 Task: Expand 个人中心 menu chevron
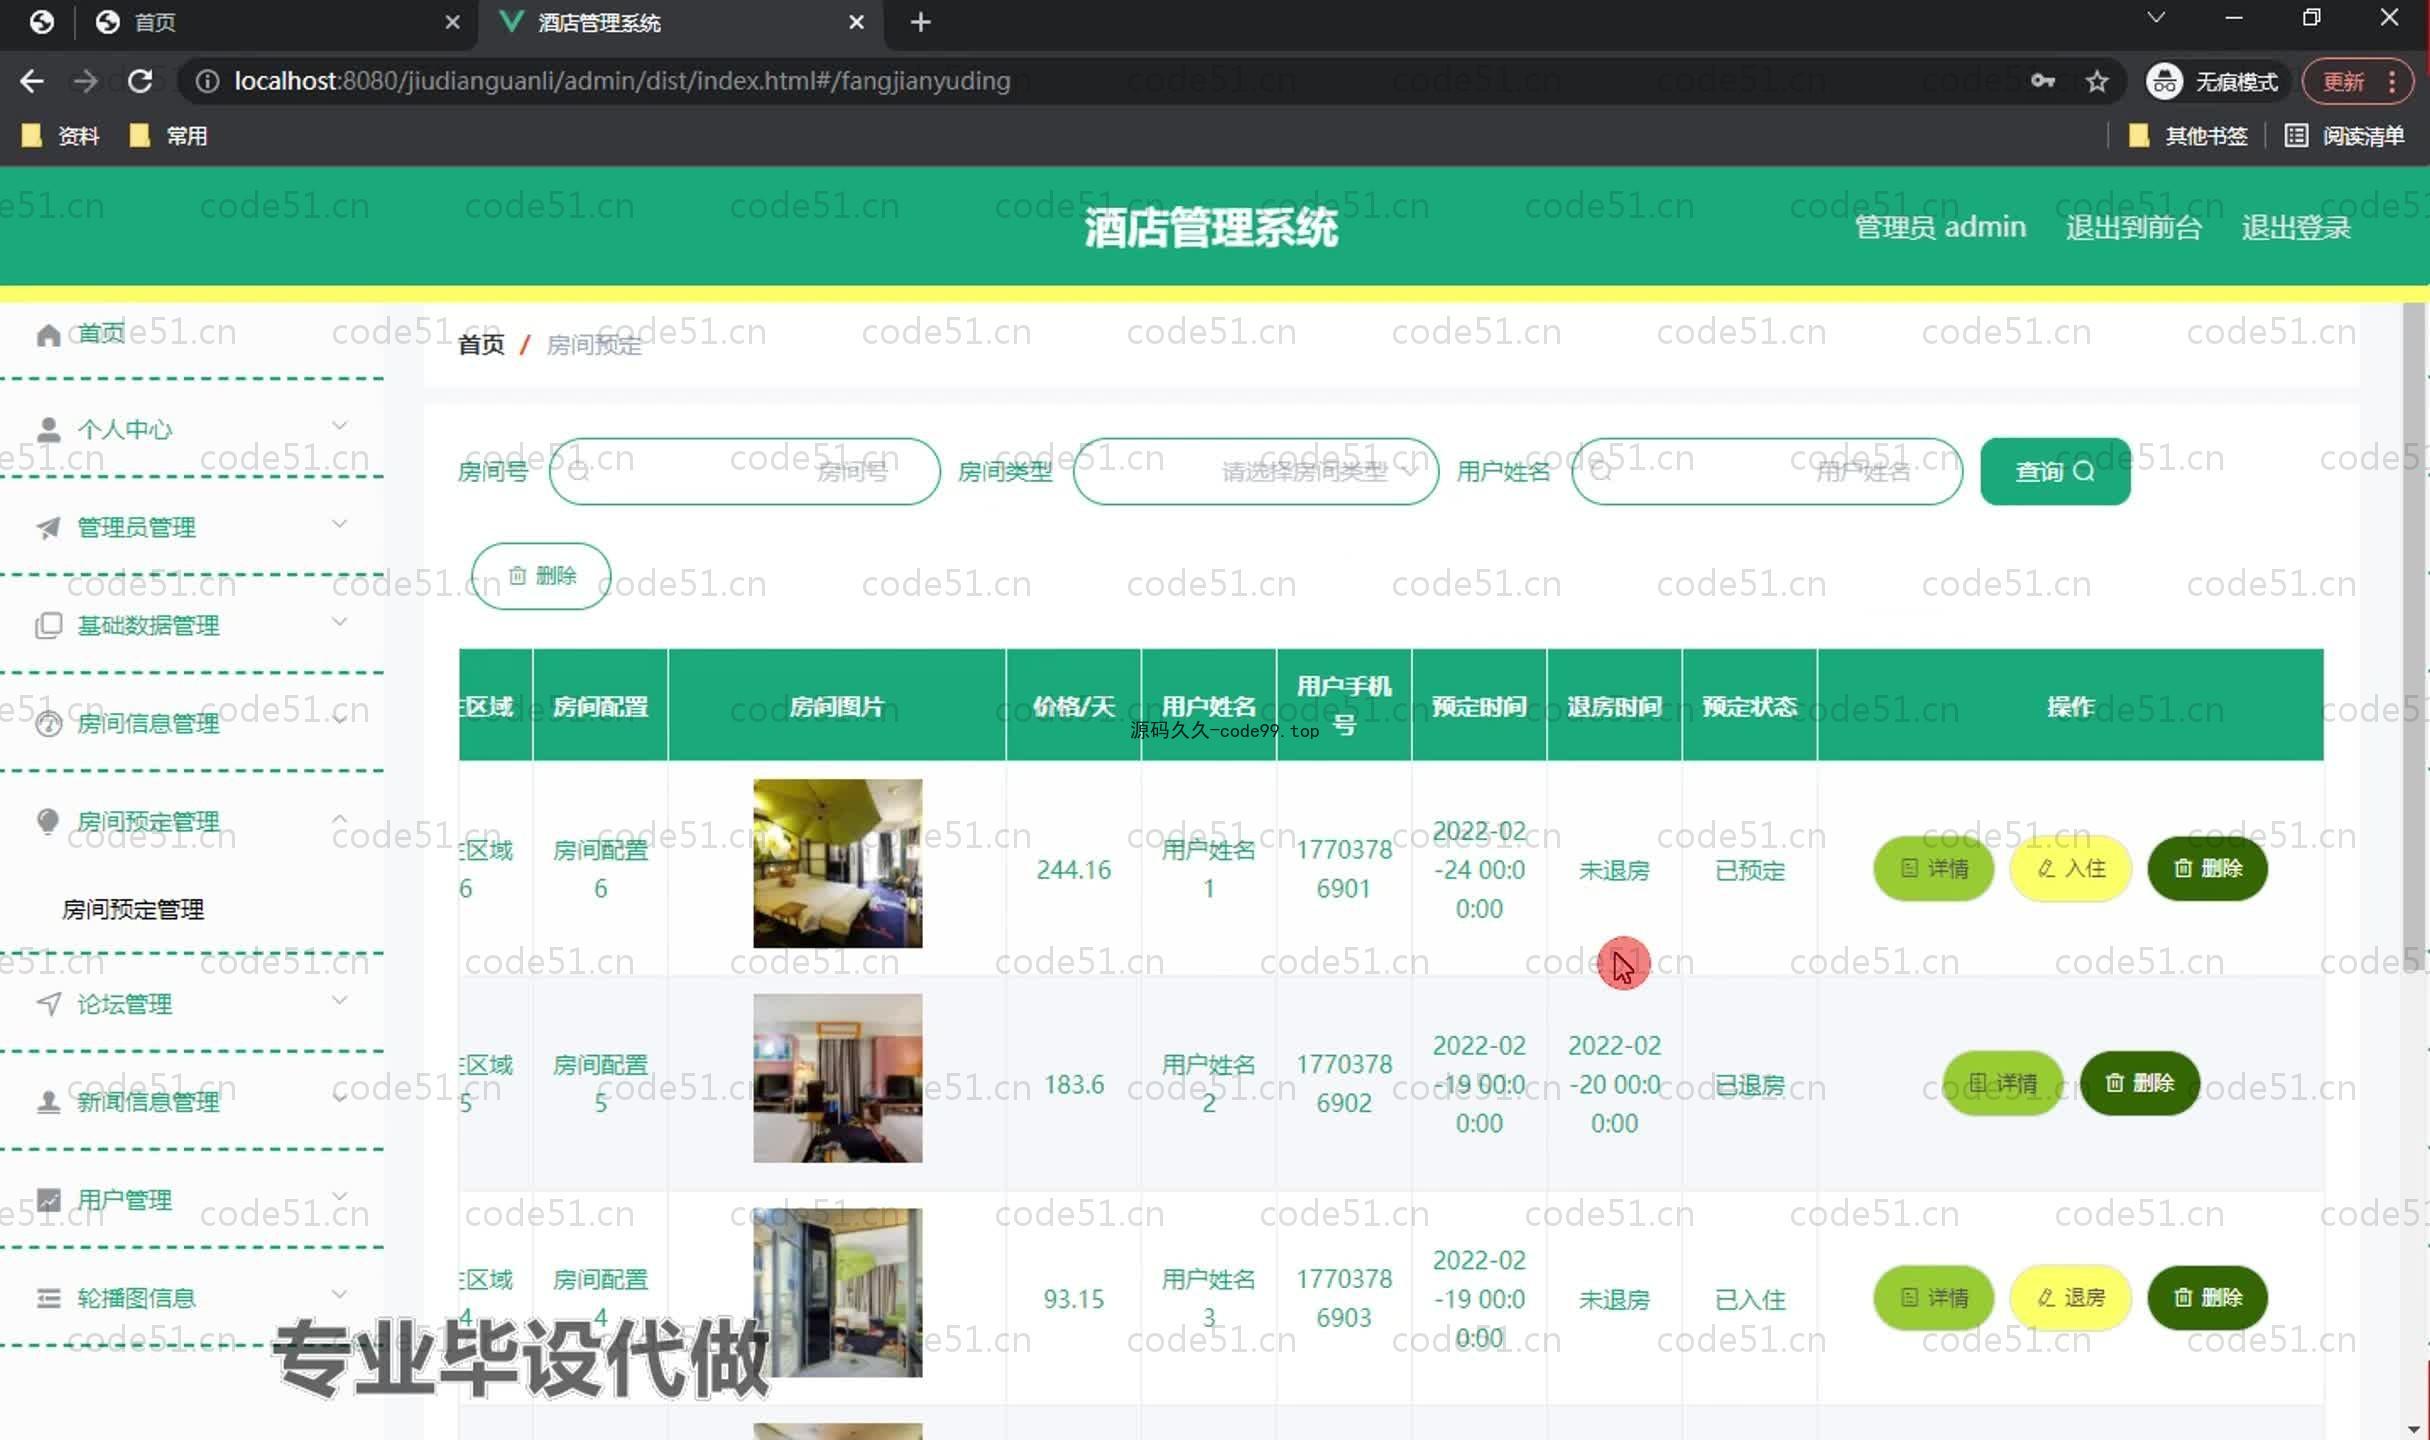(x=340, y=426)
